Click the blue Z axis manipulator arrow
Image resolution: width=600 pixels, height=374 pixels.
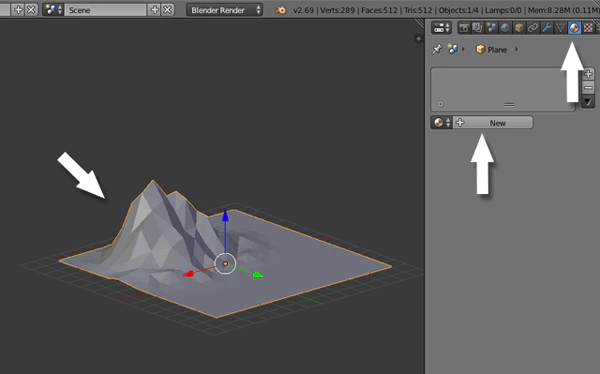225,216
